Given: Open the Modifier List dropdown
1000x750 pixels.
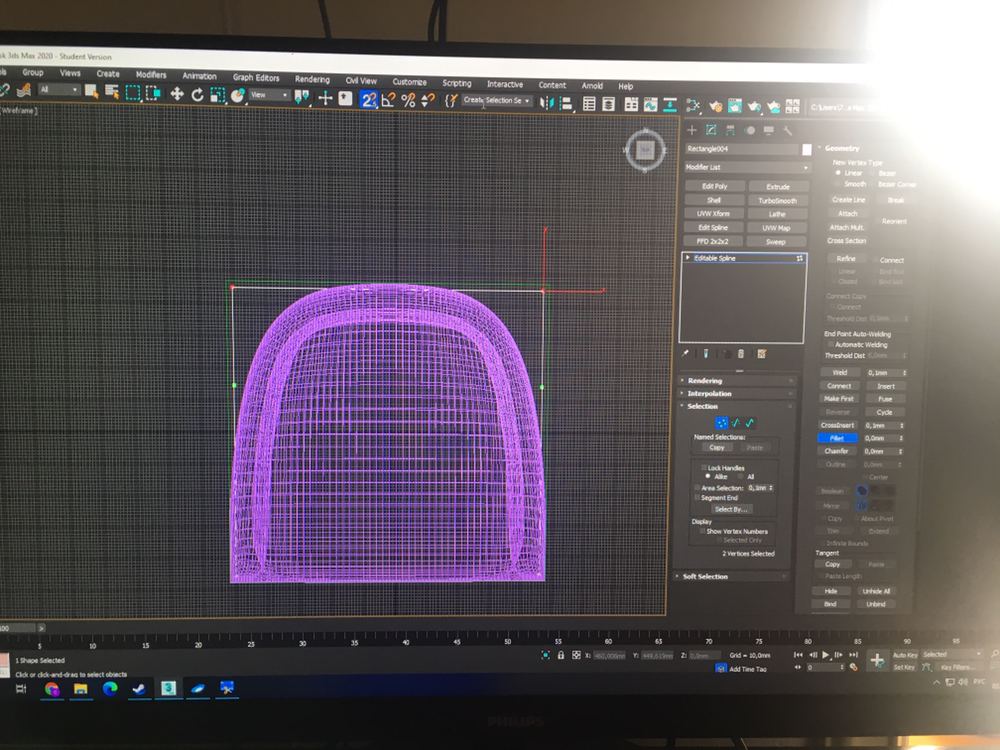Looking at the screenshot, I should [747, 167].
